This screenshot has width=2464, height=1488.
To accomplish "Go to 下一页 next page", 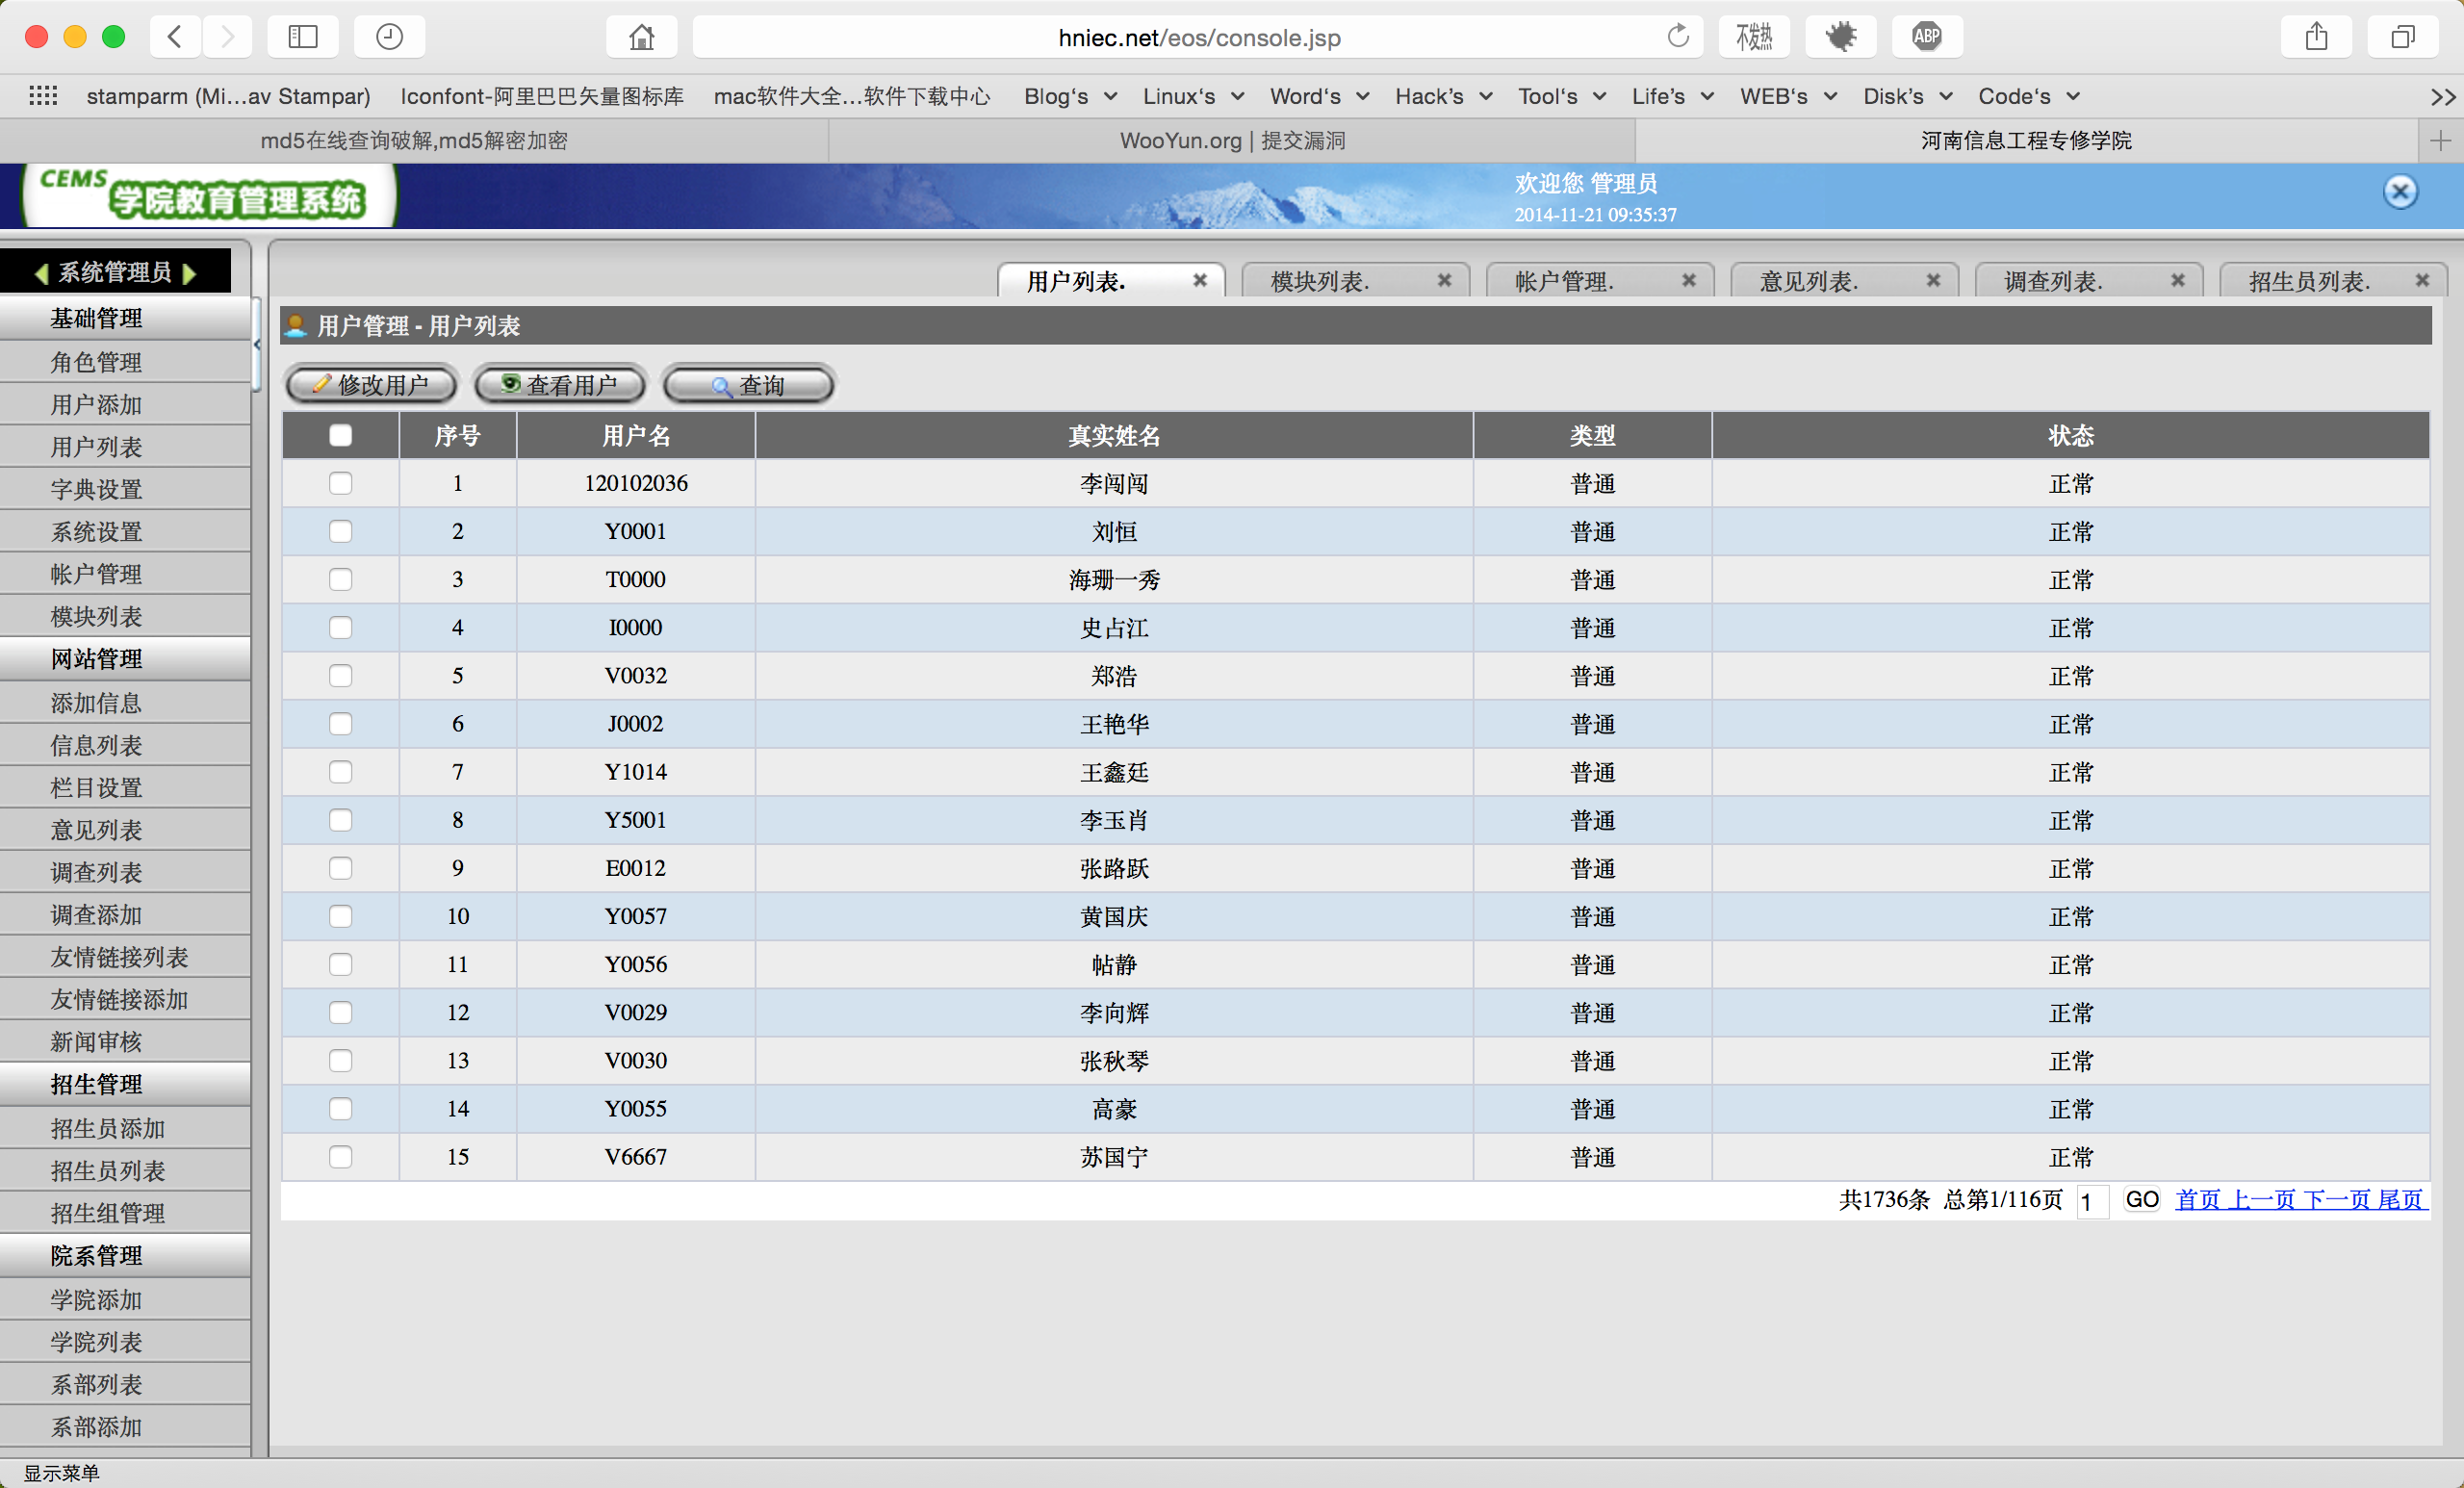I will (2337, 1199).
